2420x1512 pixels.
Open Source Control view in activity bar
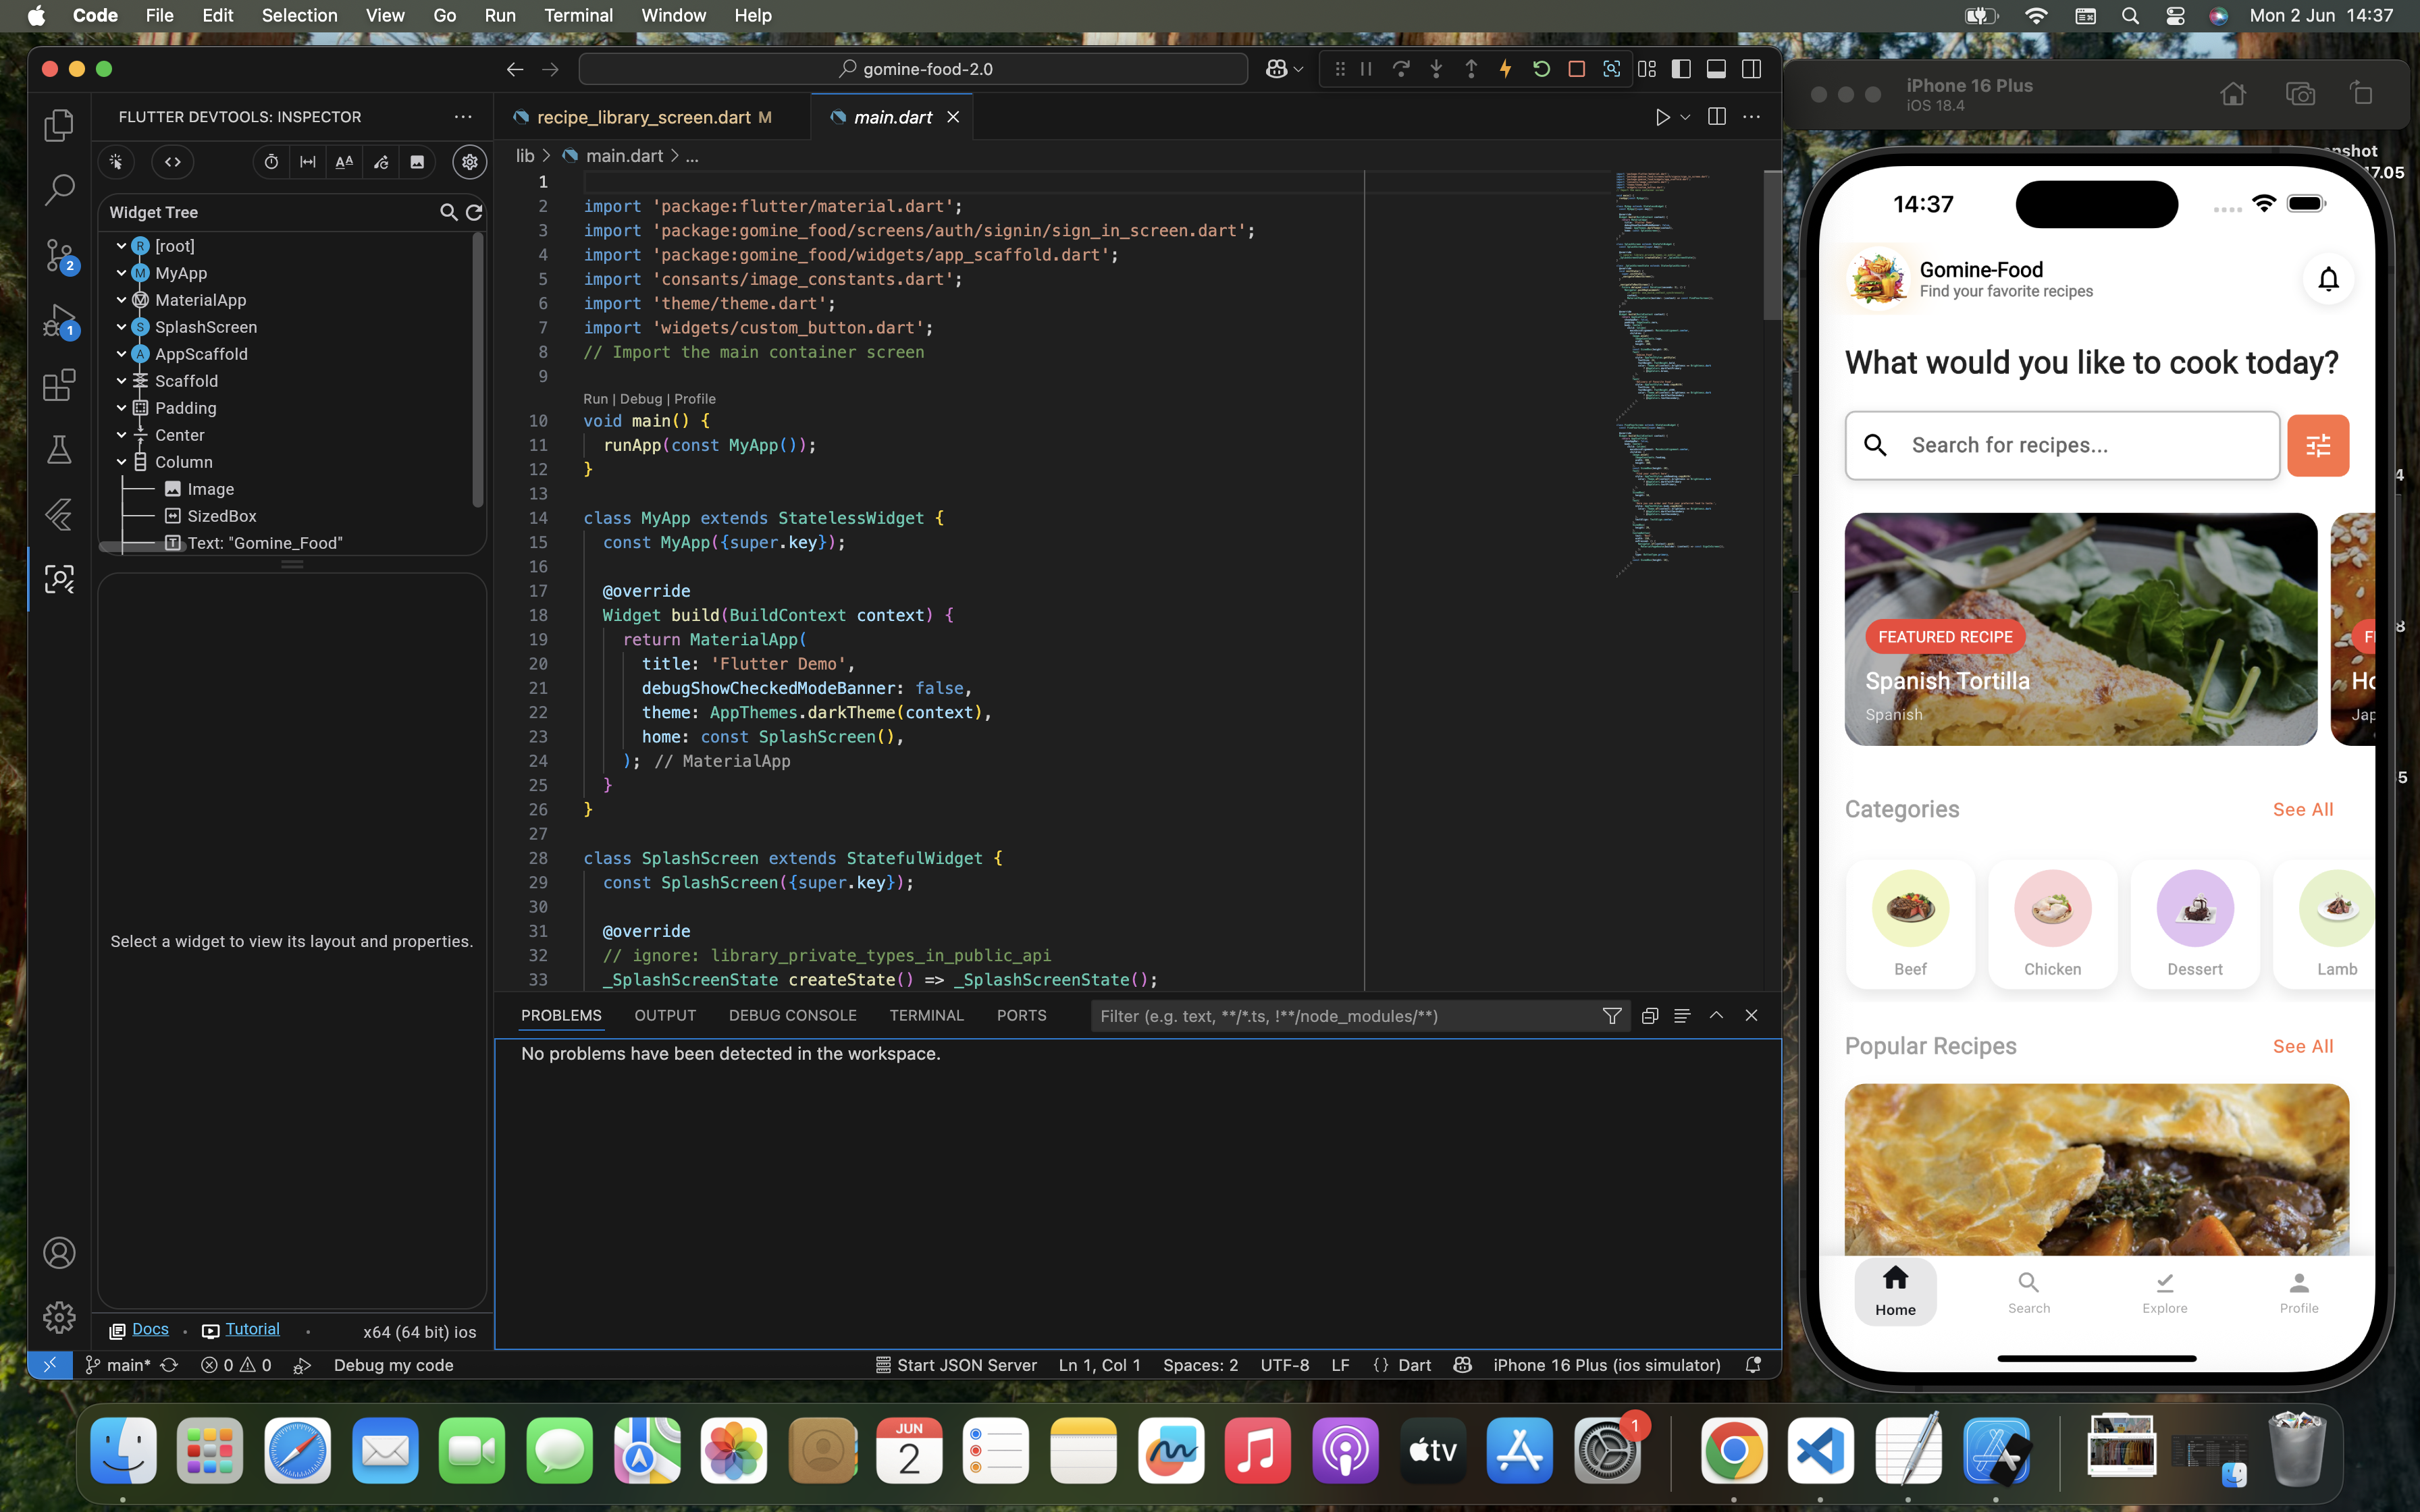pyautogui.click(x=60, y=255)
